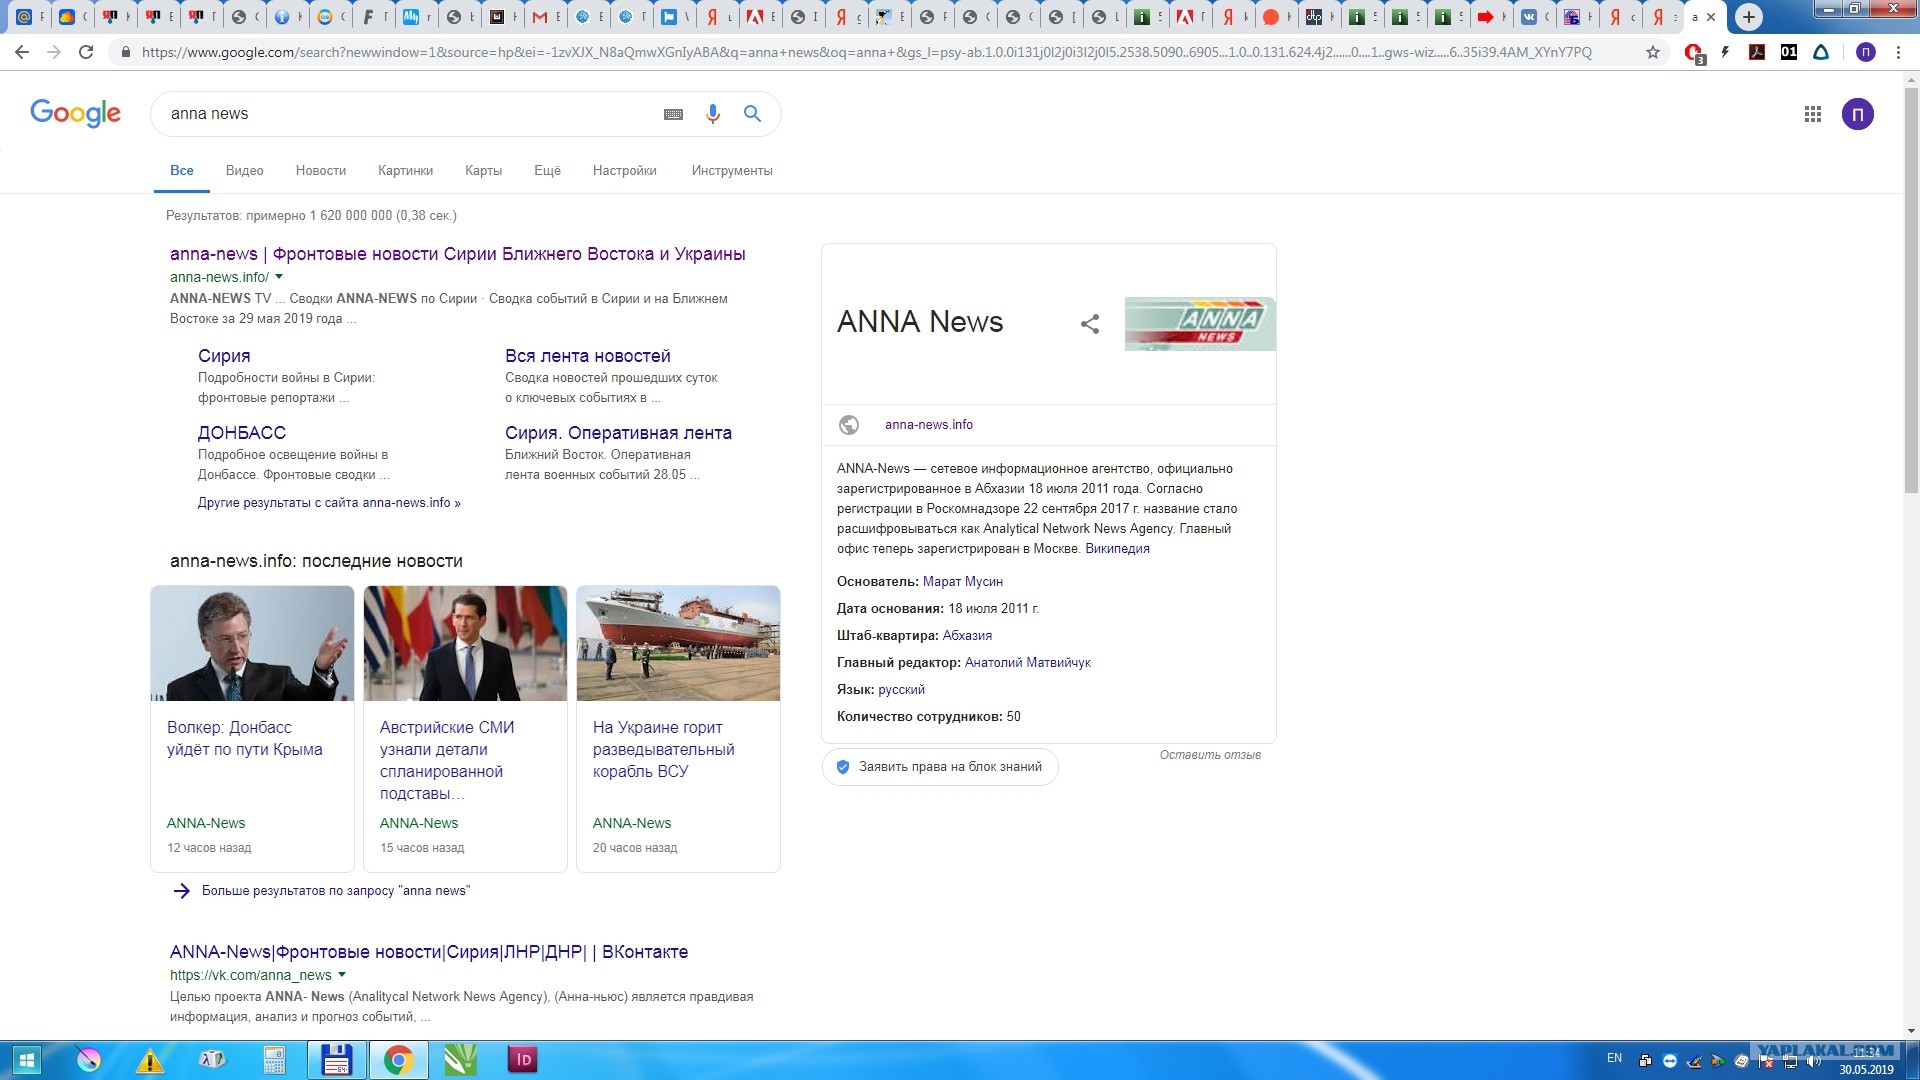The height and width of the screenshot is (1080, 1920).
Task: Open Chrome three-dot menu
Action: point(1898,52)
